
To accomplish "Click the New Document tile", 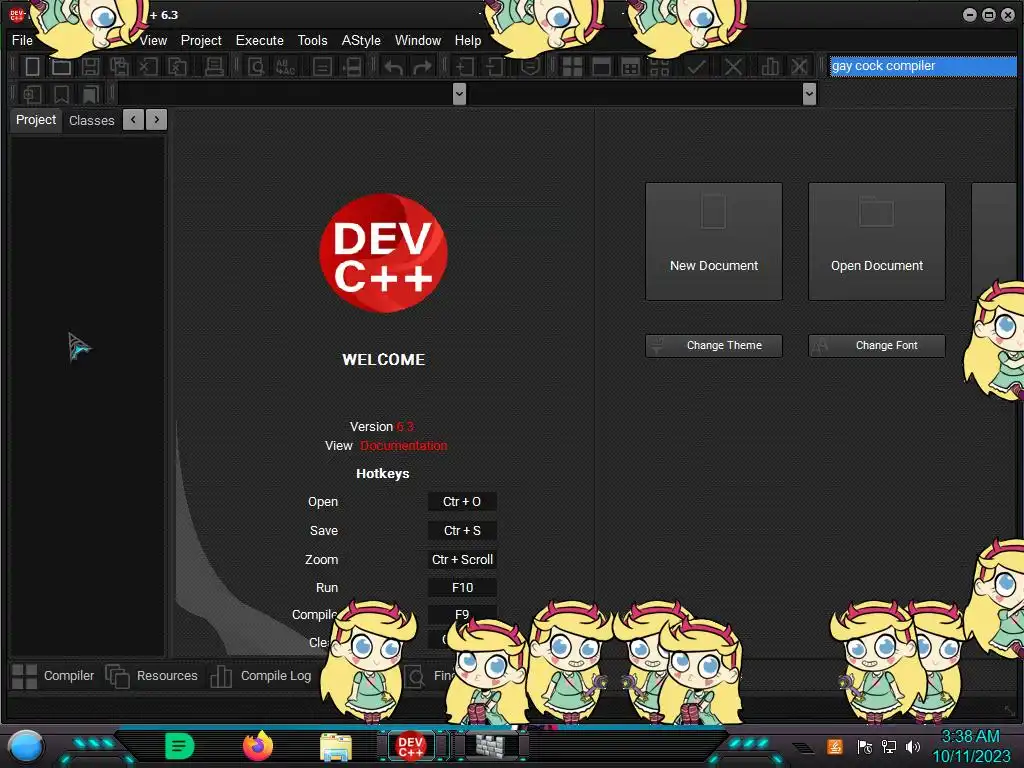I will pyautogui.click(x=714, y=242).
